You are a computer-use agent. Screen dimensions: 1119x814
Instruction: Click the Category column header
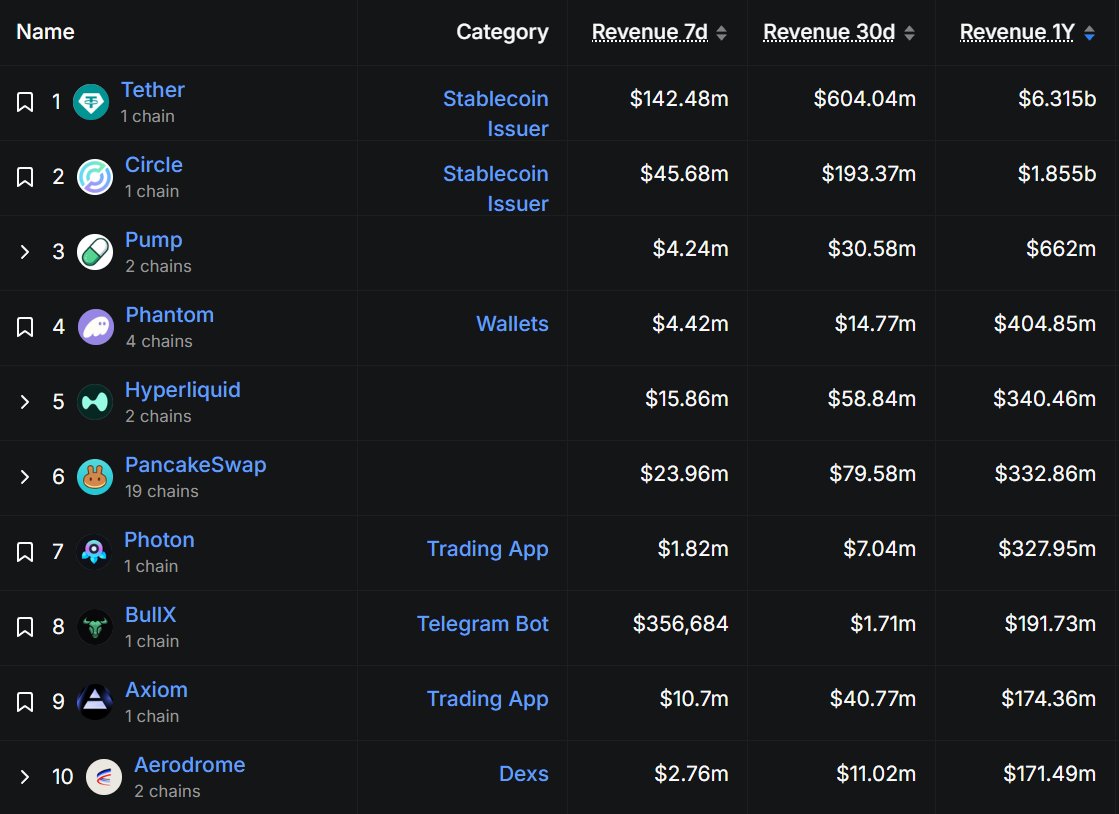pos(502,32)
